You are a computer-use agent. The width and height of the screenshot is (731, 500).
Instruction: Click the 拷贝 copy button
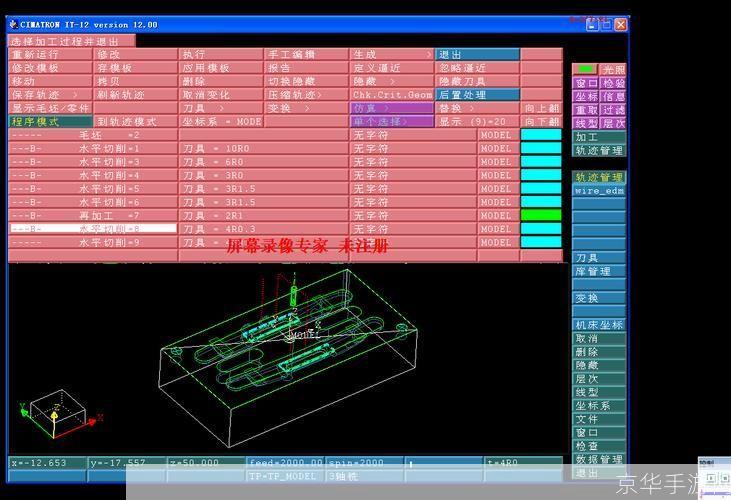point(135,81)
